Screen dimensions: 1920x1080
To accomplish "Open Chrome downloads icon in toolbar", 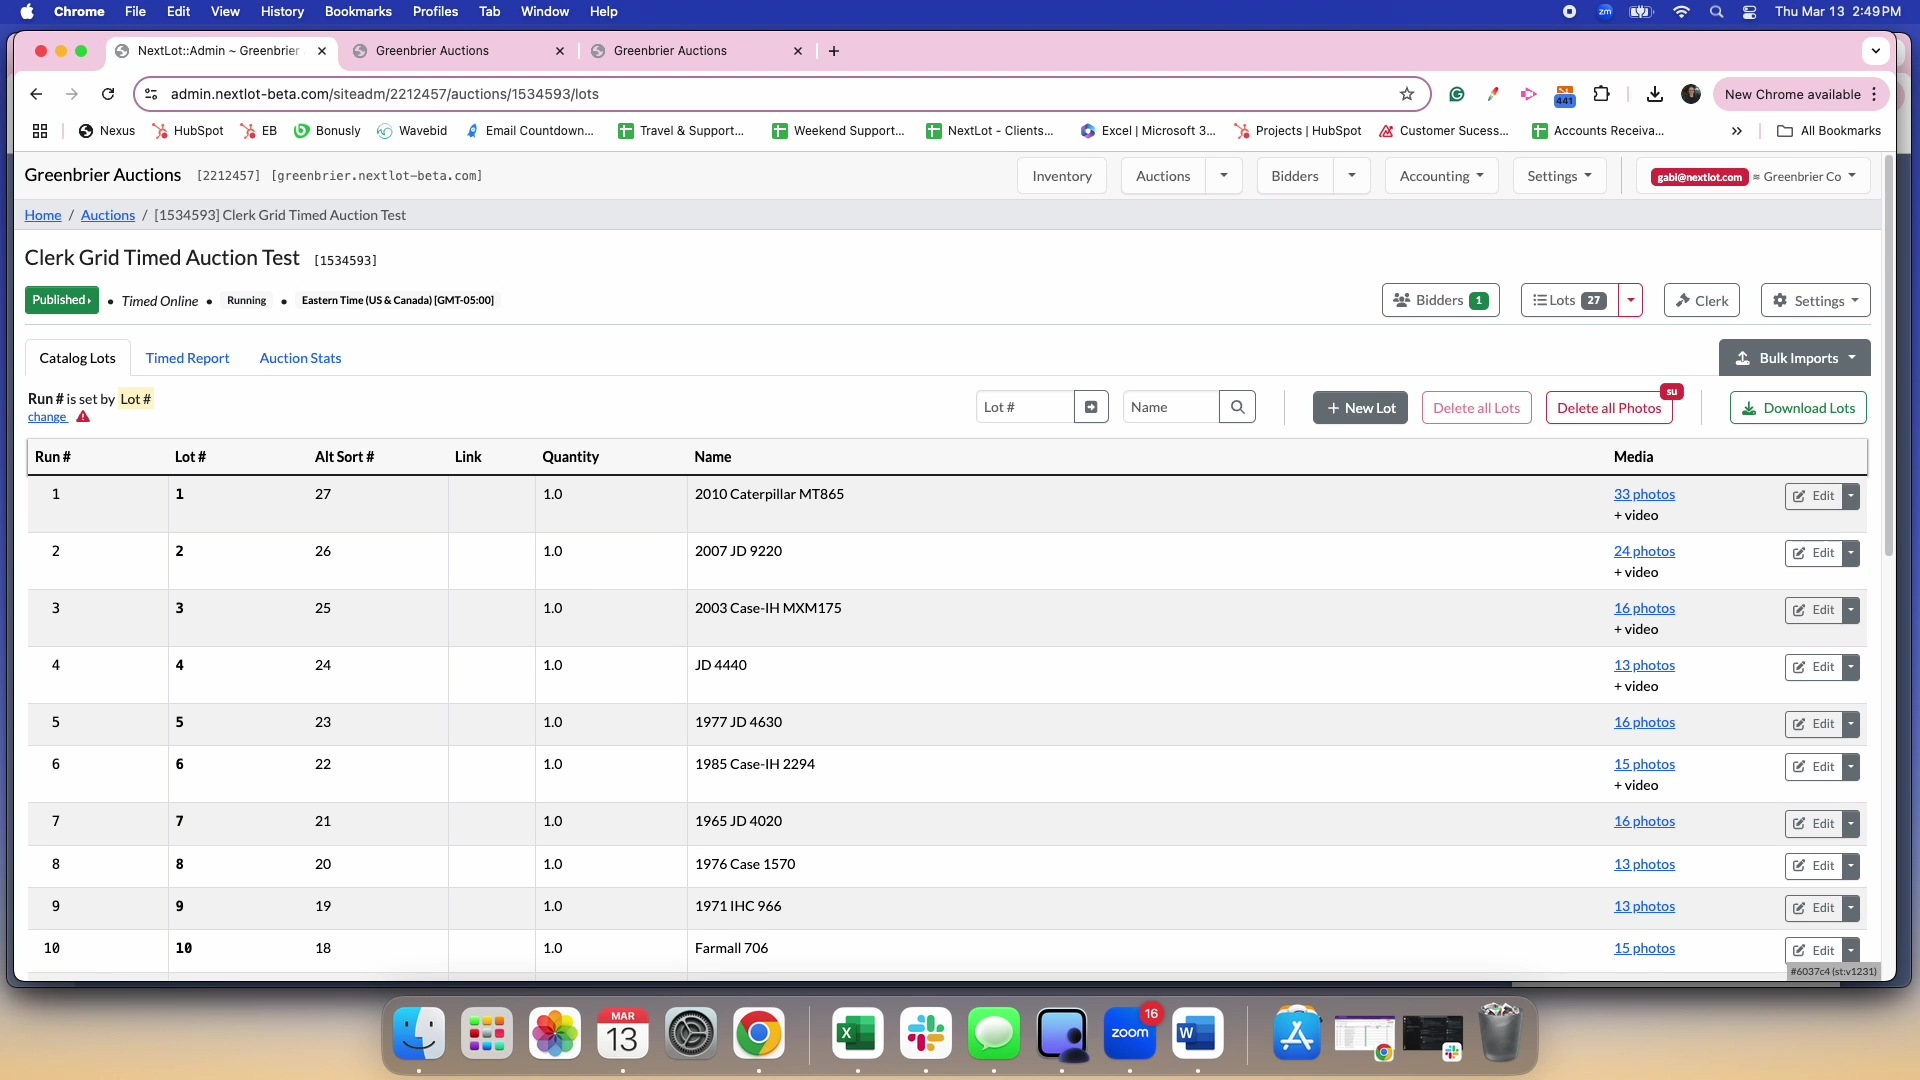I will [x=1654, y=94].
